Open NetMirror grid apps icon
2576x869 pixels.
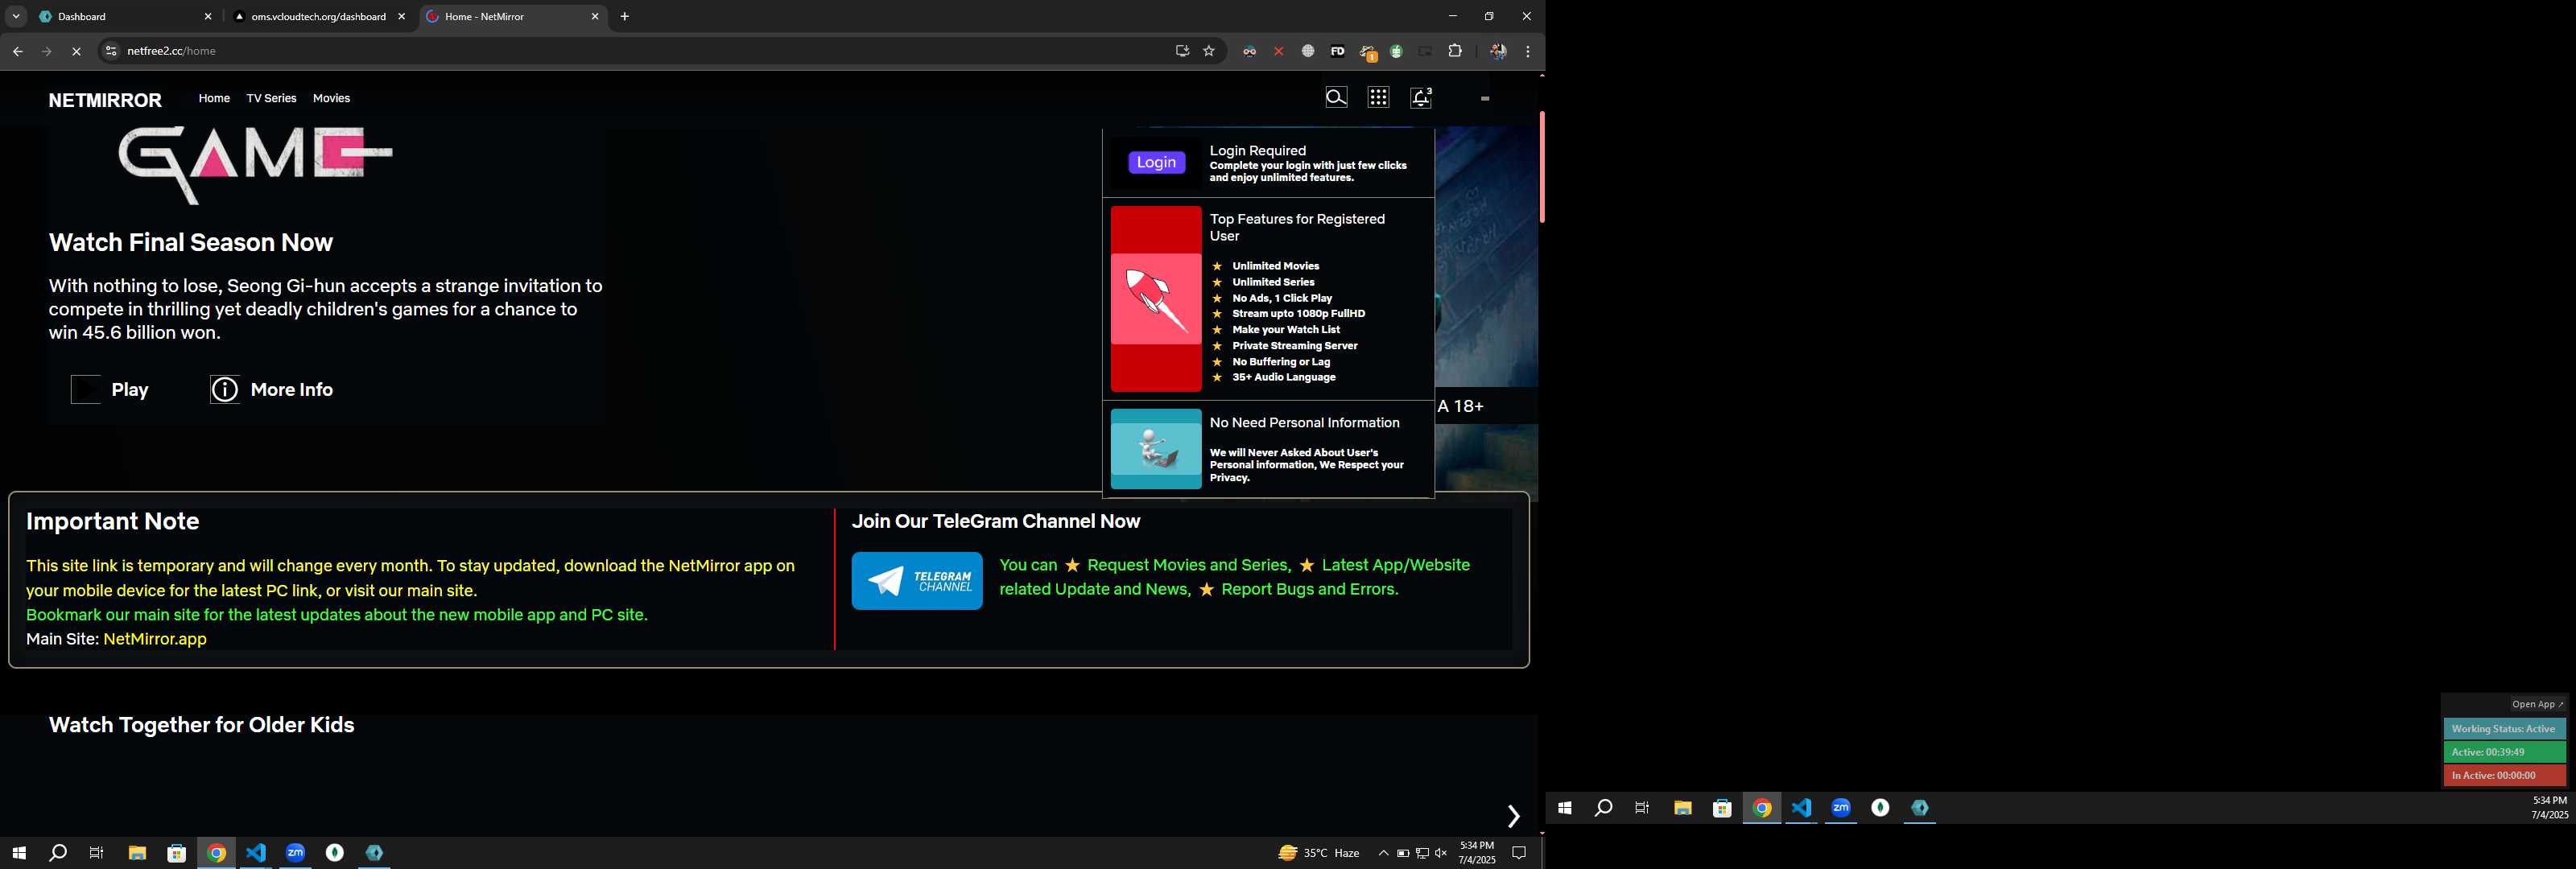[1378, 97]
